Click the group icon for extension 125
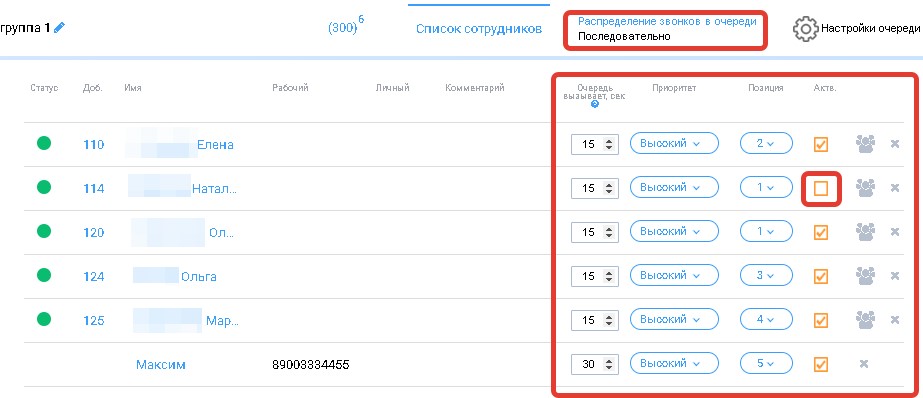Viewport: 923px width, 398px height. 865,320
